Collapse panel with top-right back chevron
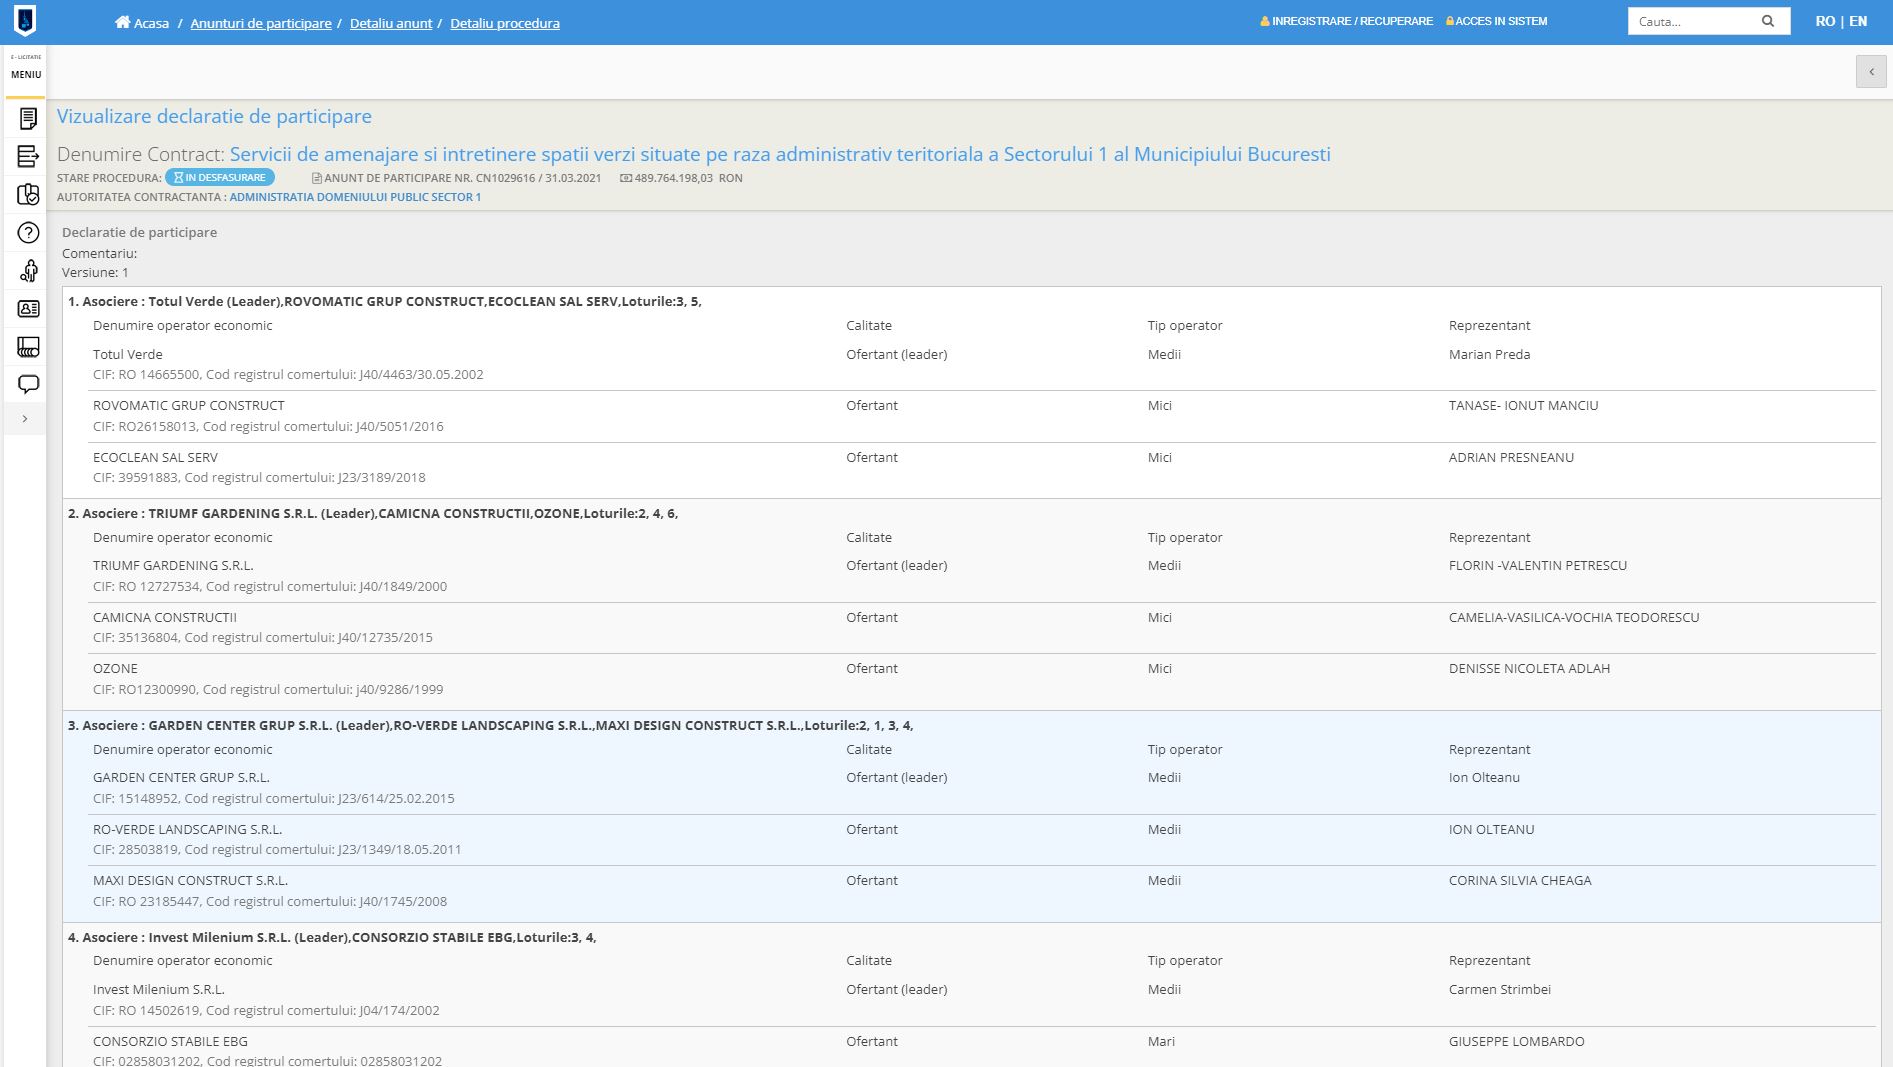The image size is (1893, 1067). [1871, 72]
